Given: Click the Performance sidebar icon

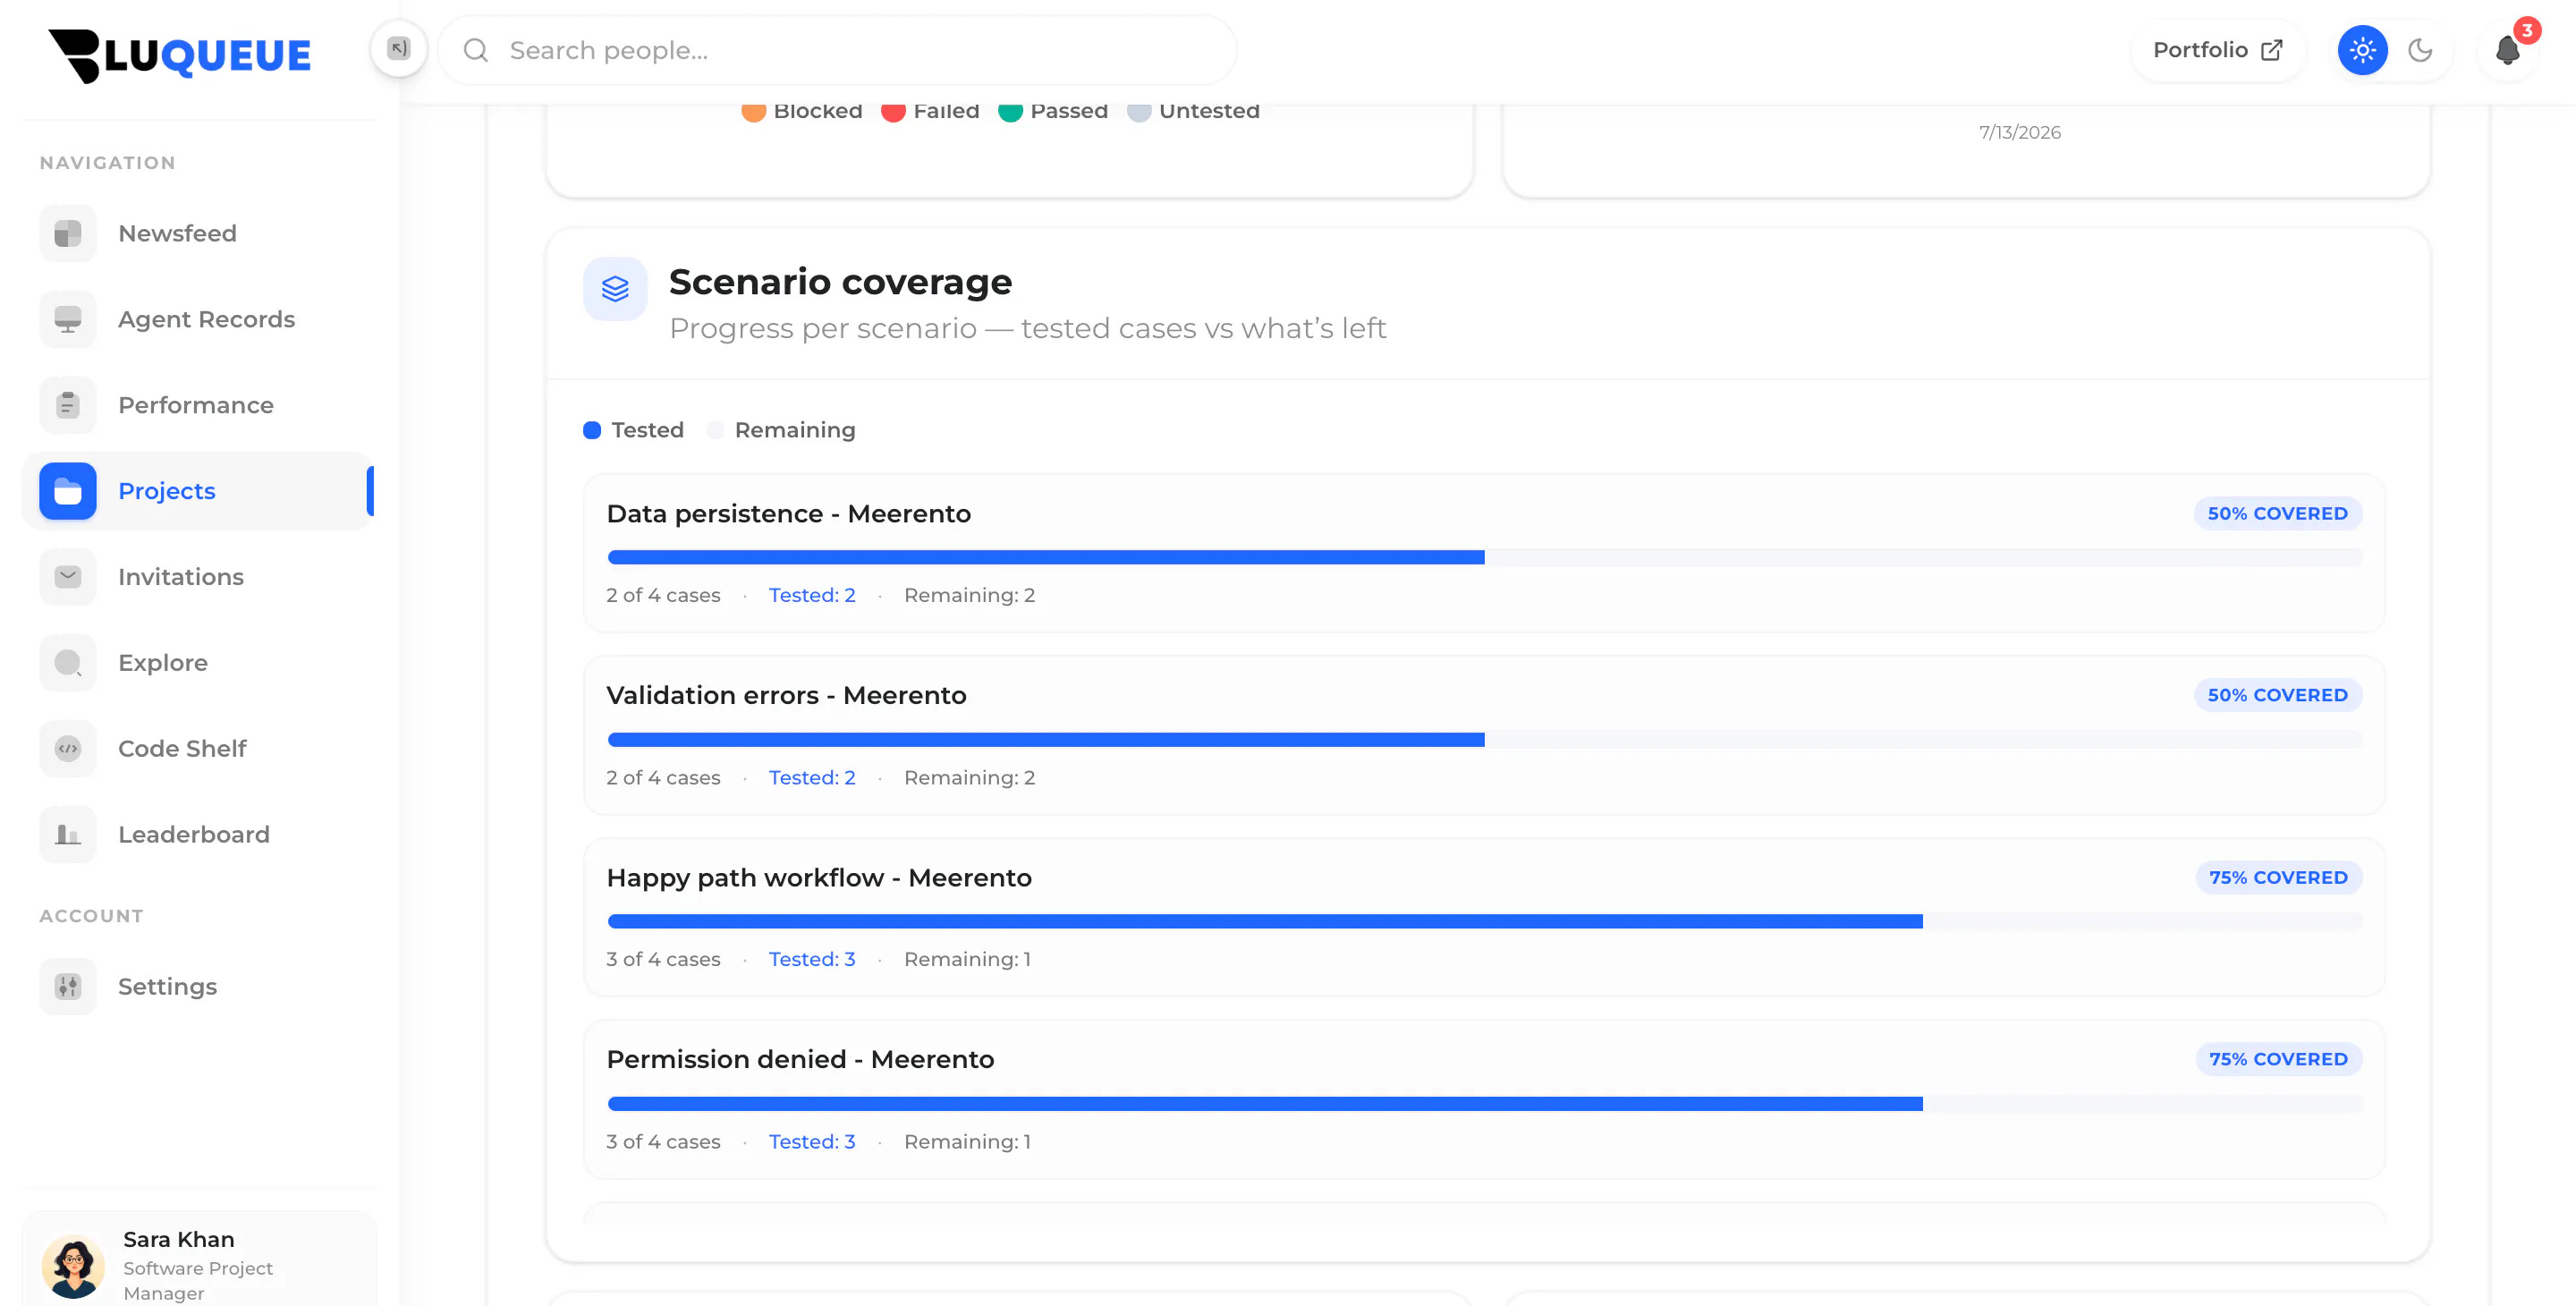Looking at the screenshot, I should tap(68, 405).
